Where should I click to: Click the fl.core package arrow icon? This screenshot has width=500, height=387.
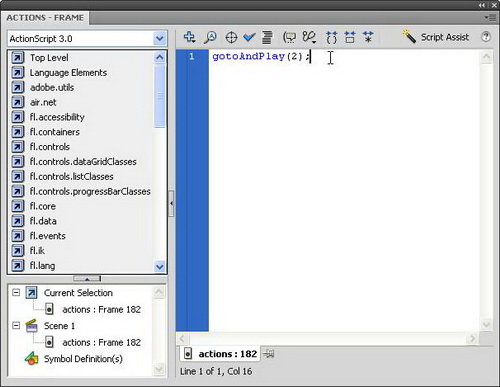pyautogui.click(x=18, y=206)
